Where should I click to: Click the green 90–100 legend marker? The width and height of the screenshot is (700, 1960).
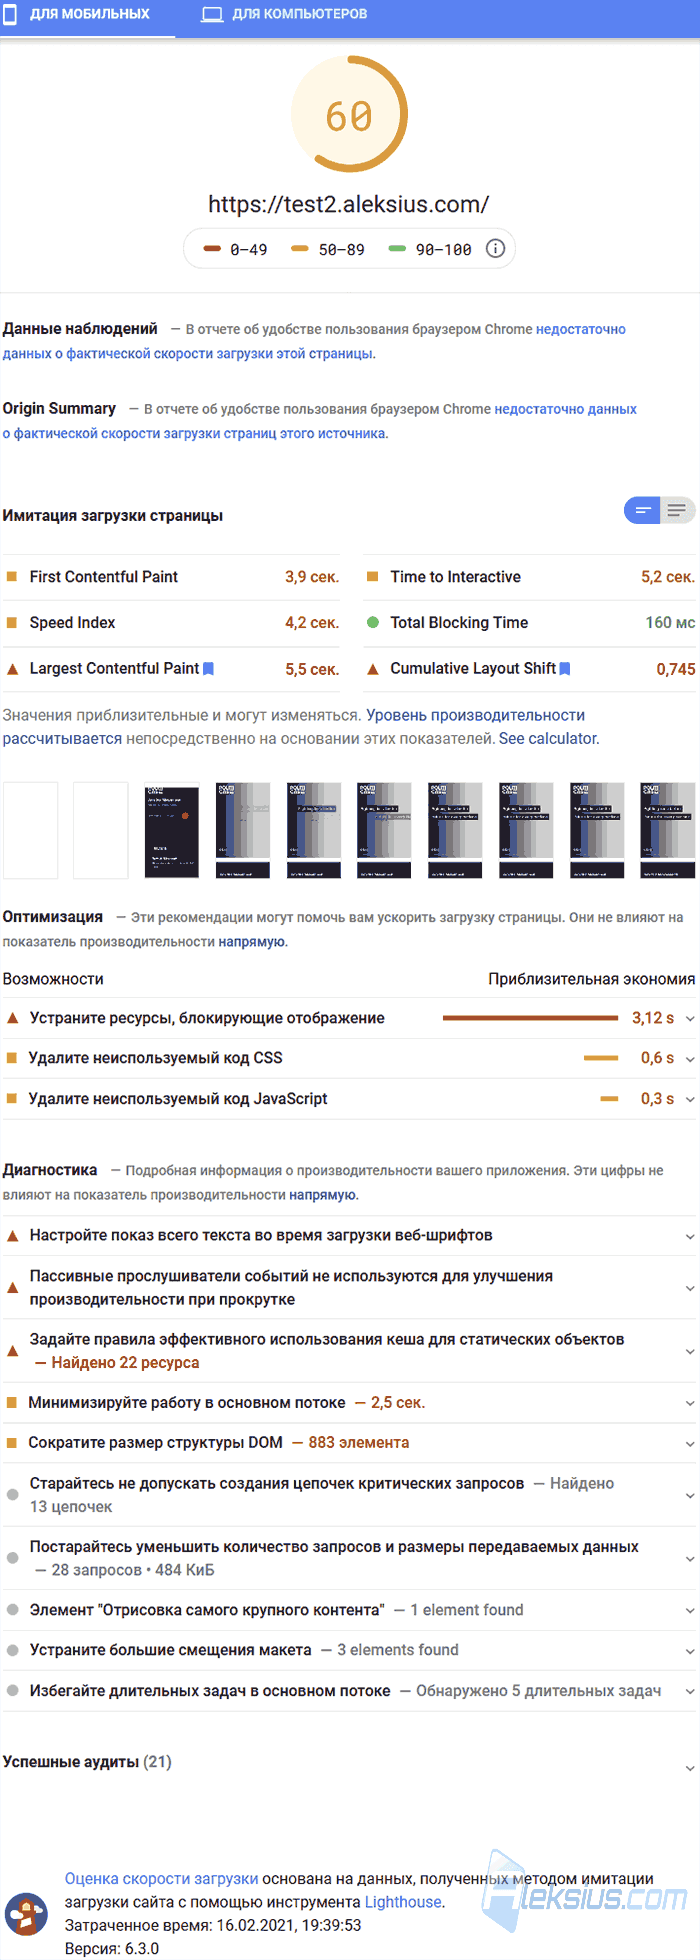tap(397, 249)
